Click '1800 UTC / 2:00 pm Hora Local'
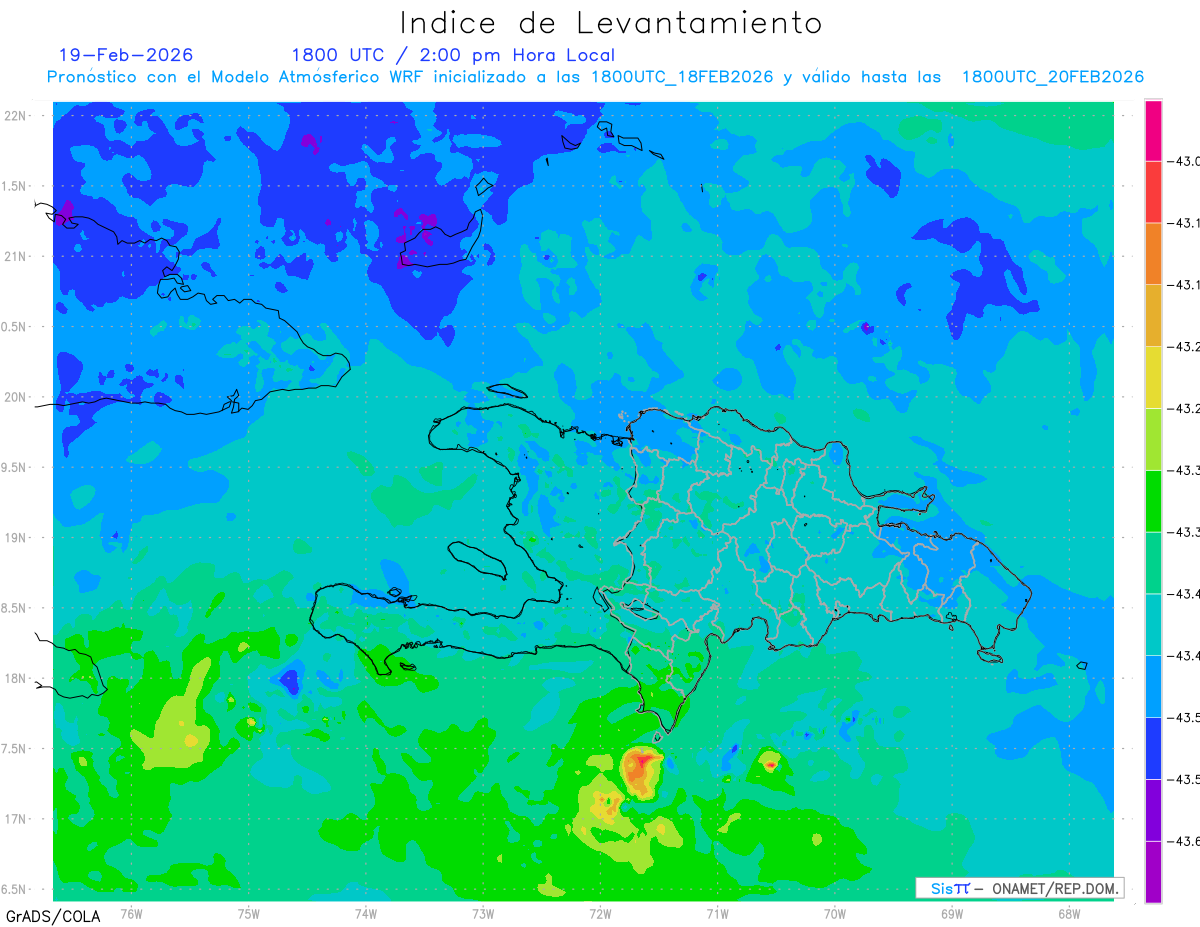This screenshot has height=927, width=1200. (453, 56)
